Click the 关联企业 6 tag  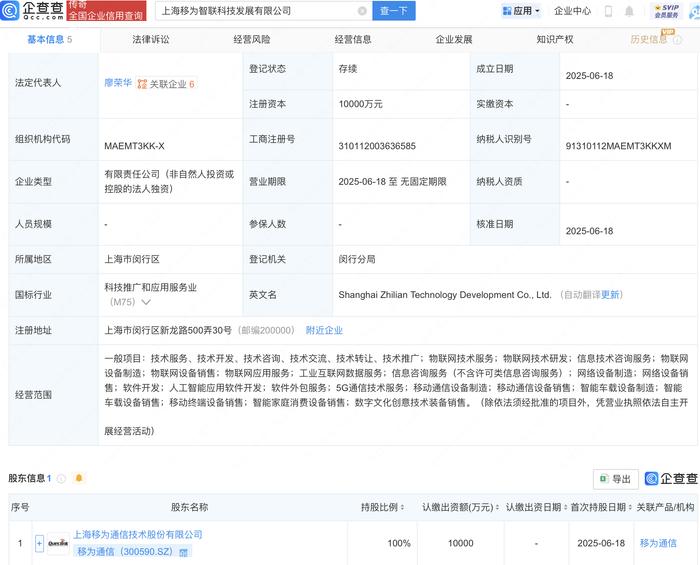[166, 83]
